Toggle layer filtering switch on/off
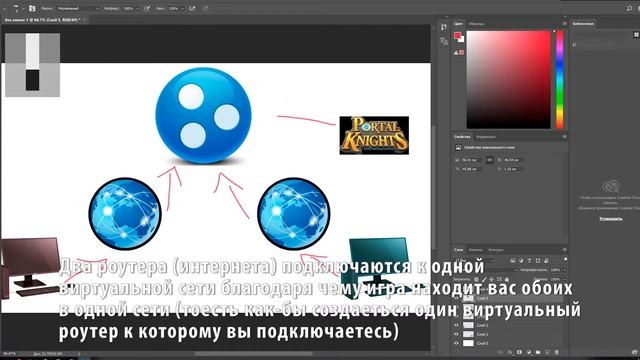 pos(565,260)
